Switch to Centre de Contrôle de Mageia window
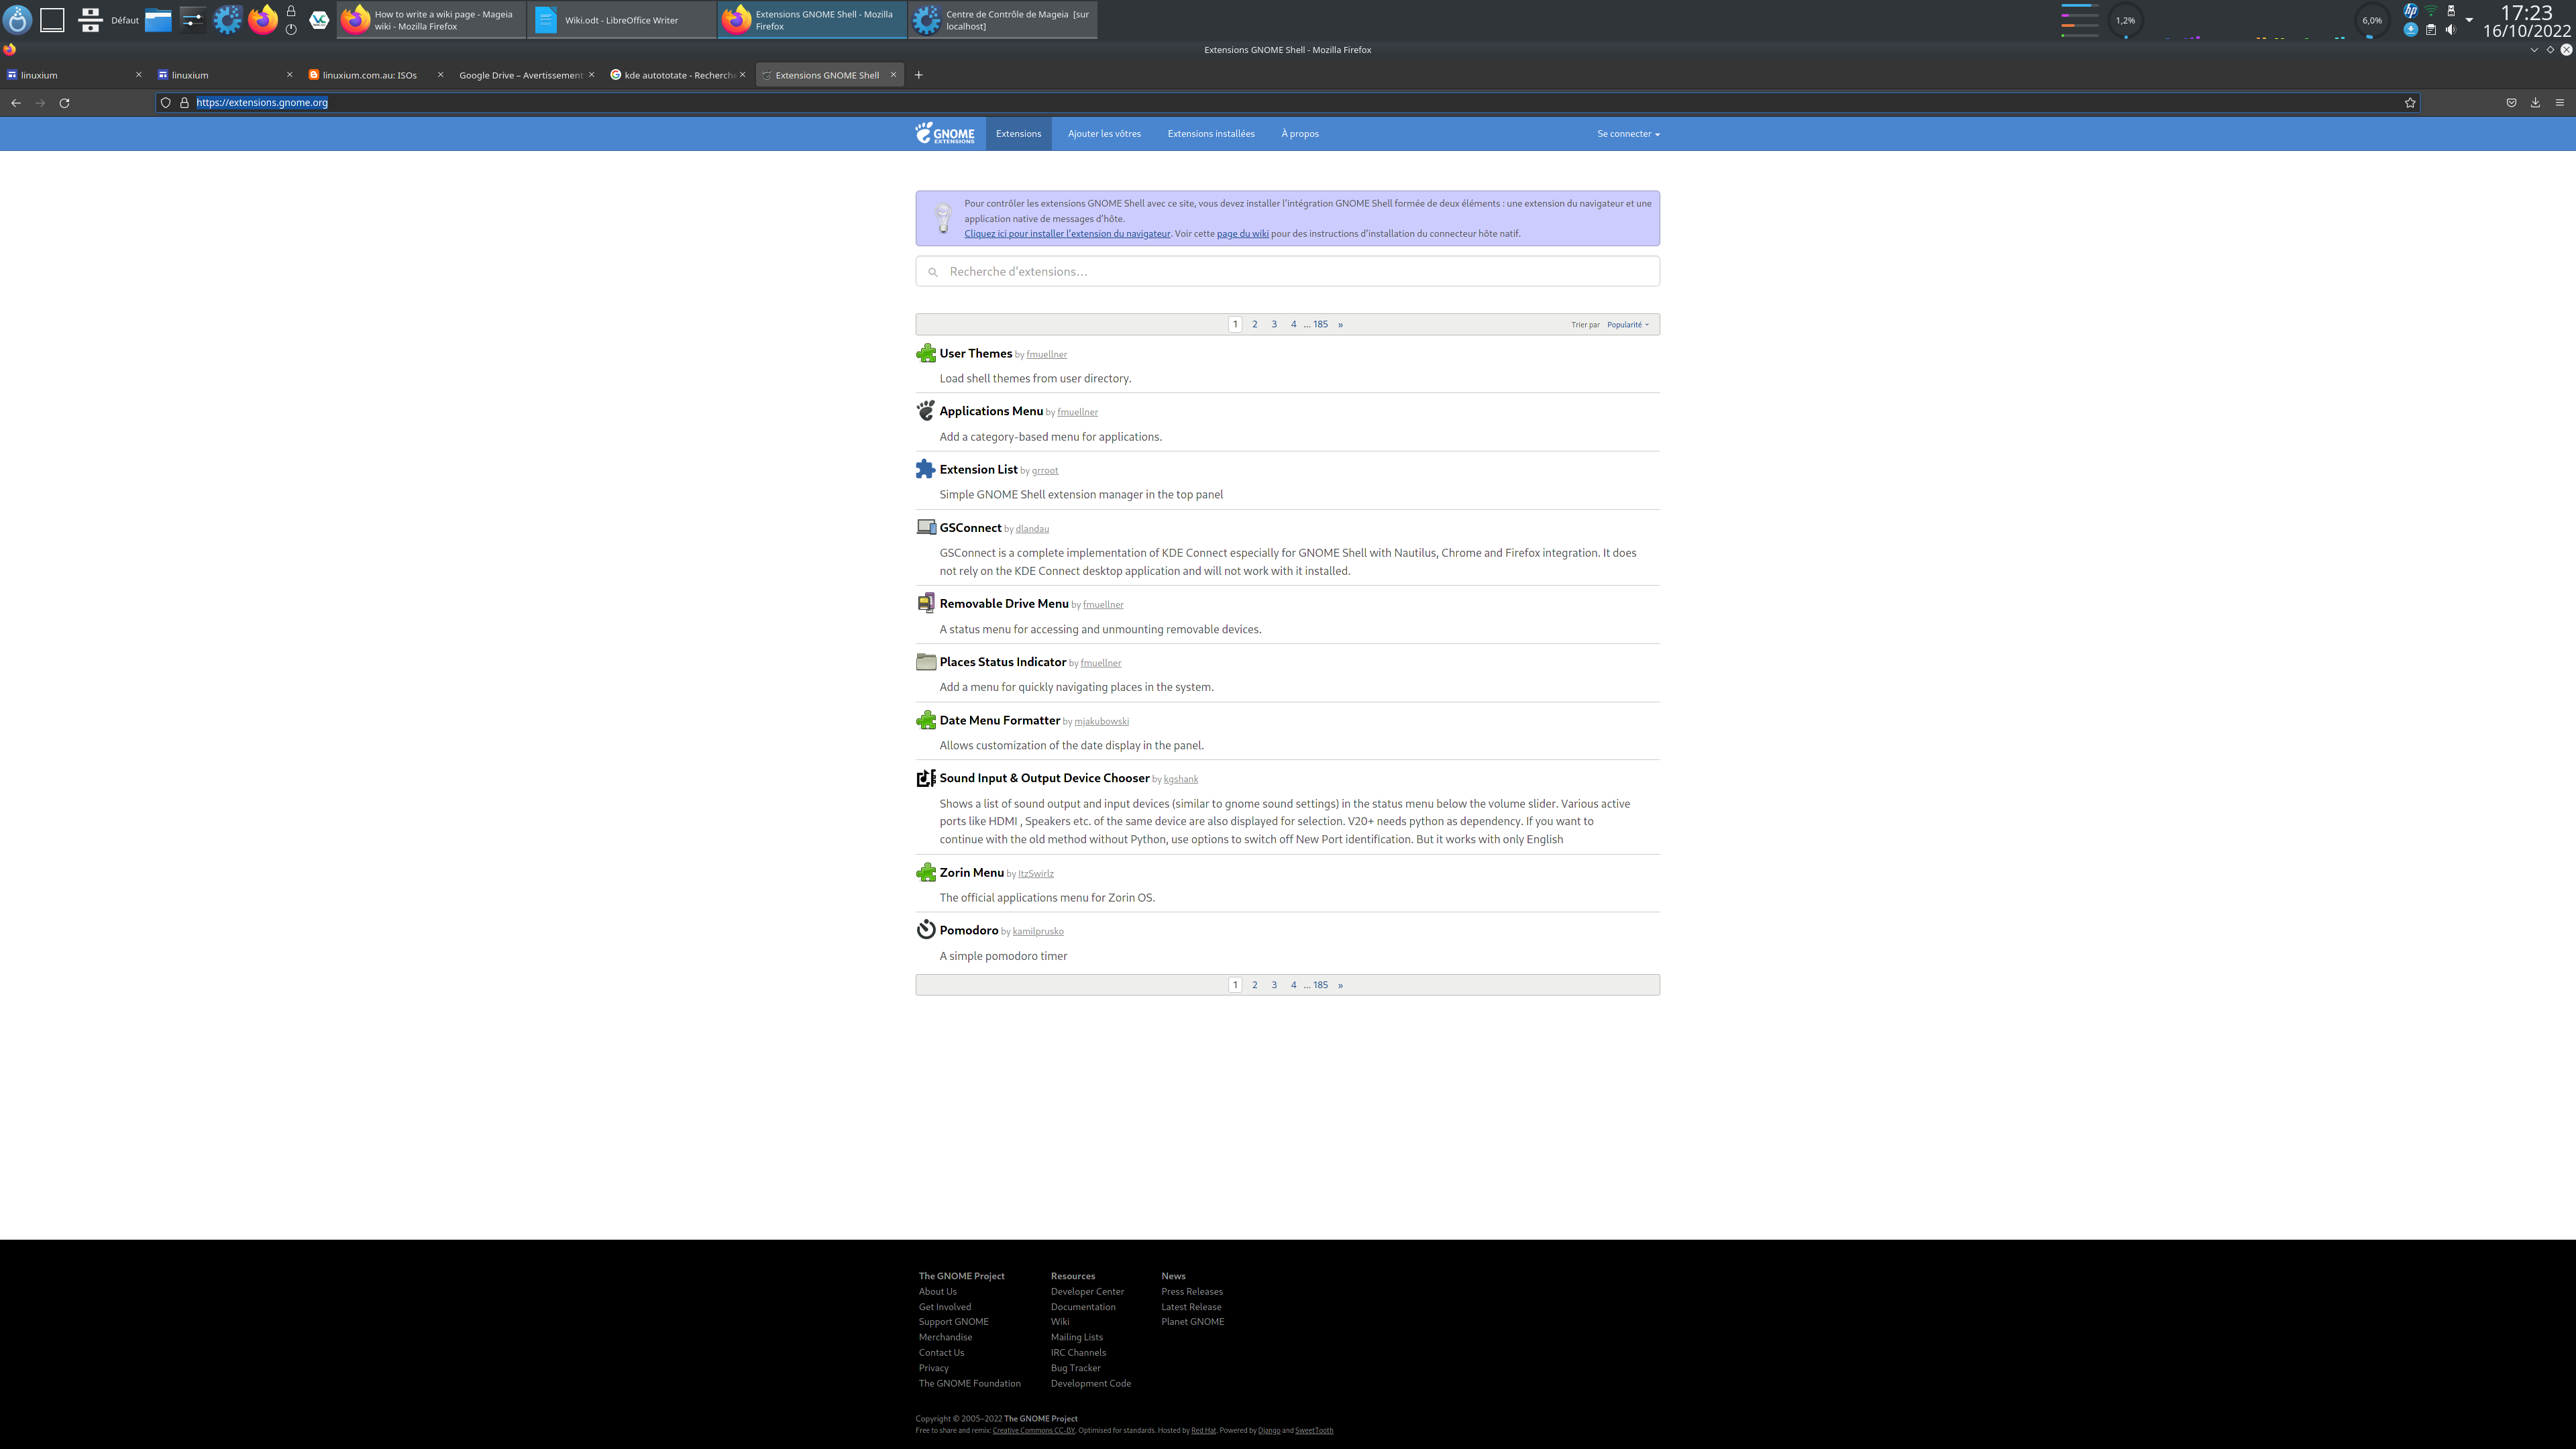 click(1003, 20)
